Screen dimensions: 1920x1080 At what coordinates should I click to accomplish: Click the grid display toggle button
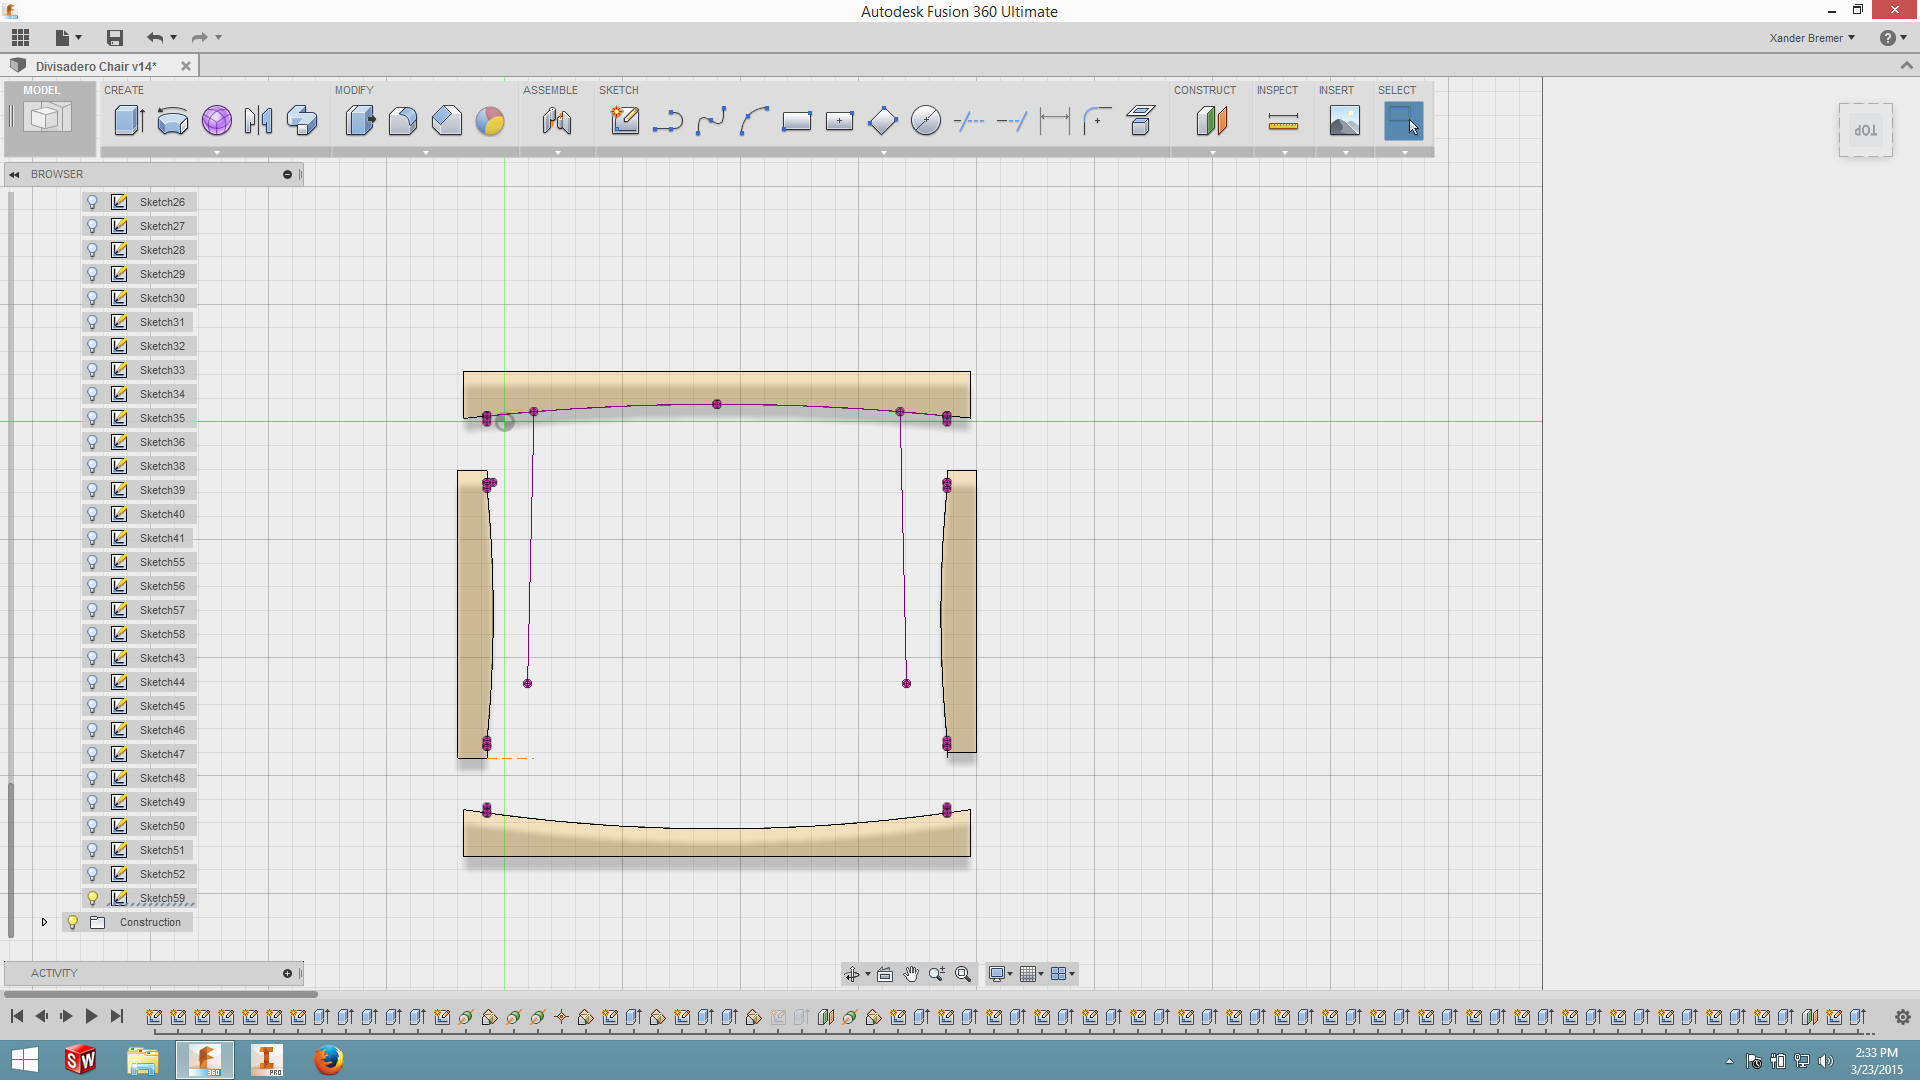pyautogui.click(x=1031, y=975)
